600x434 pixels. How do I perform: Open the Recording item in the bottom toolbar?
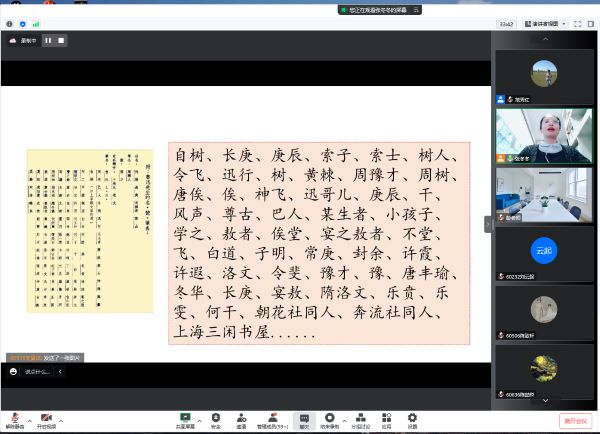[x=329, y=419]
